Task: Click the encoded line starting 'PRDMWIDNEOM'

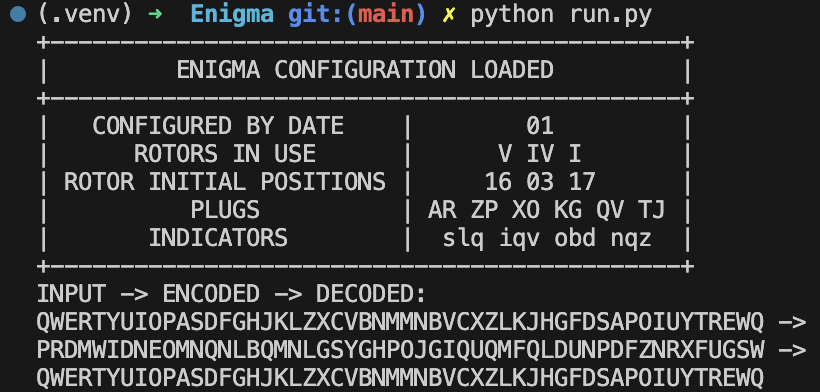Action: (400, 349)
